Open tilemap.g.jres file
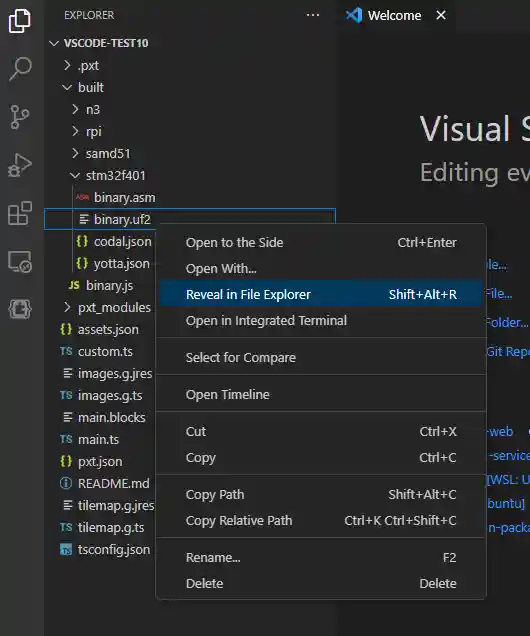The height and width of the screenshot is (636, 530). point(116,505)
